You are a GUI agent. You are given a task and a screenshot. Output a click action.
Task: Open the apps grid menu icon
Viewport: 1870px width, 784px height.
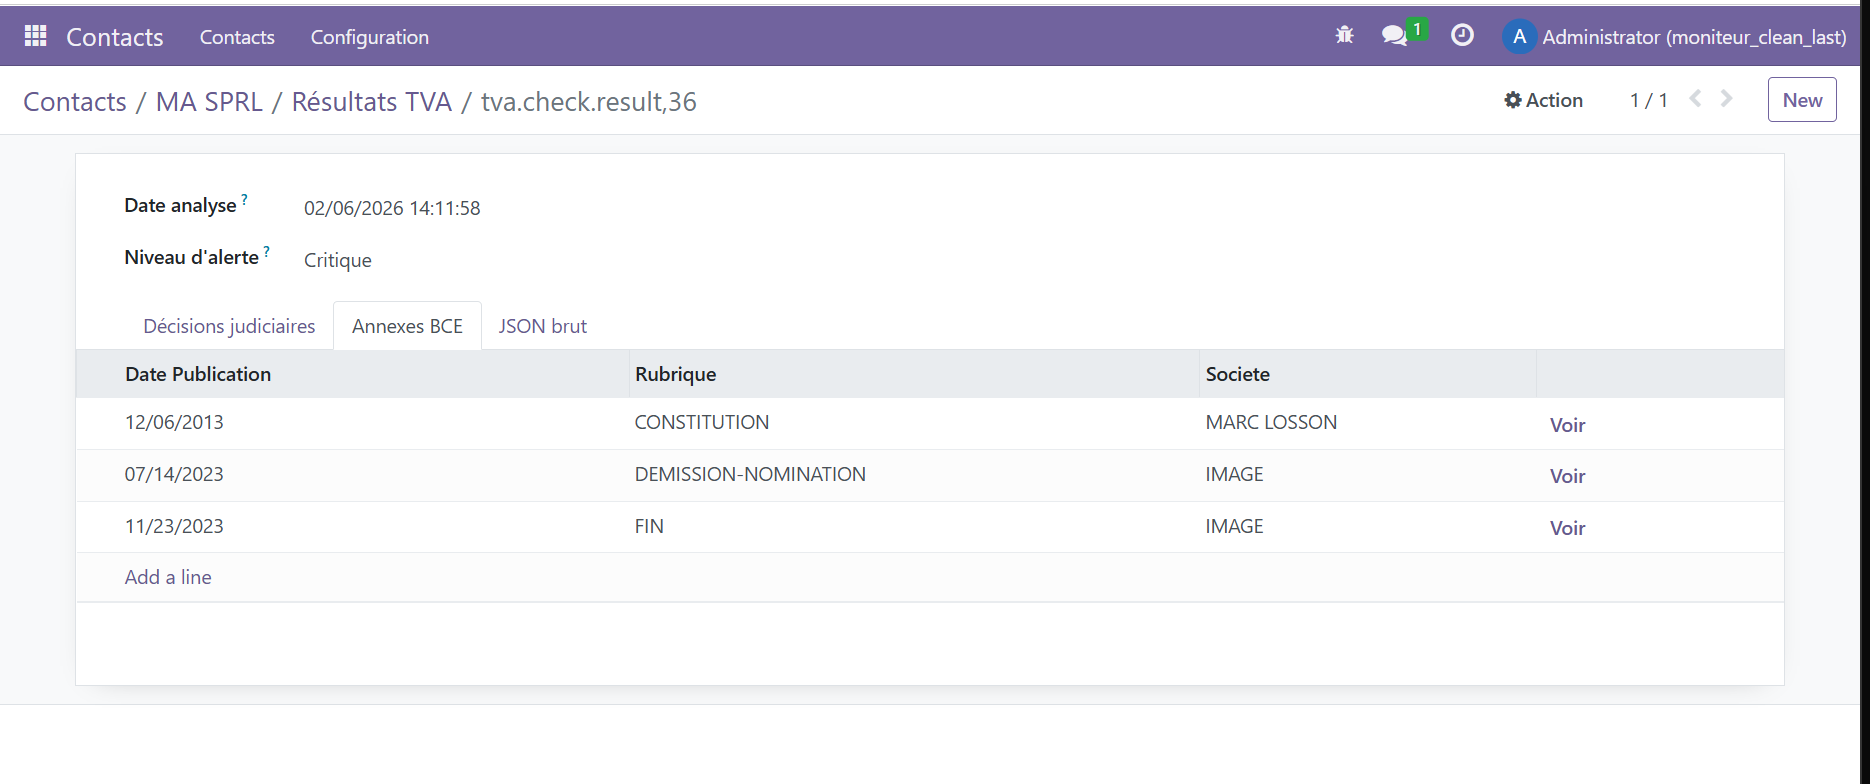point(36,36)
